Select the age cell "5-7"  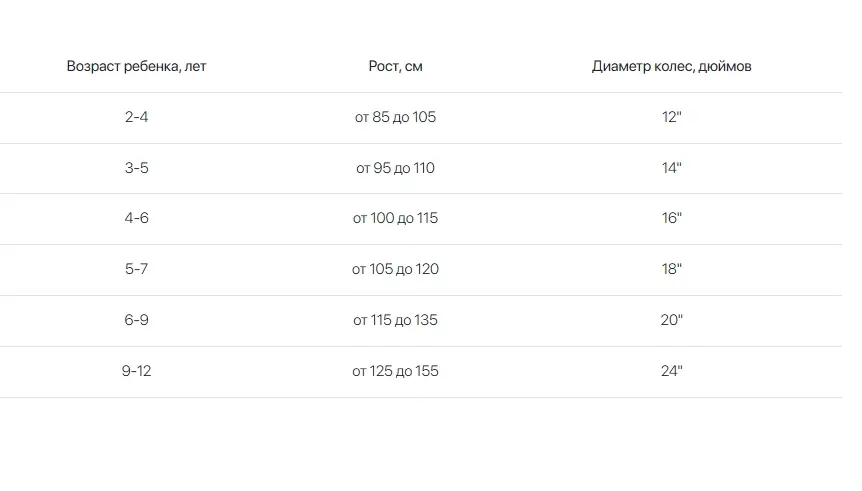[137, 269]
